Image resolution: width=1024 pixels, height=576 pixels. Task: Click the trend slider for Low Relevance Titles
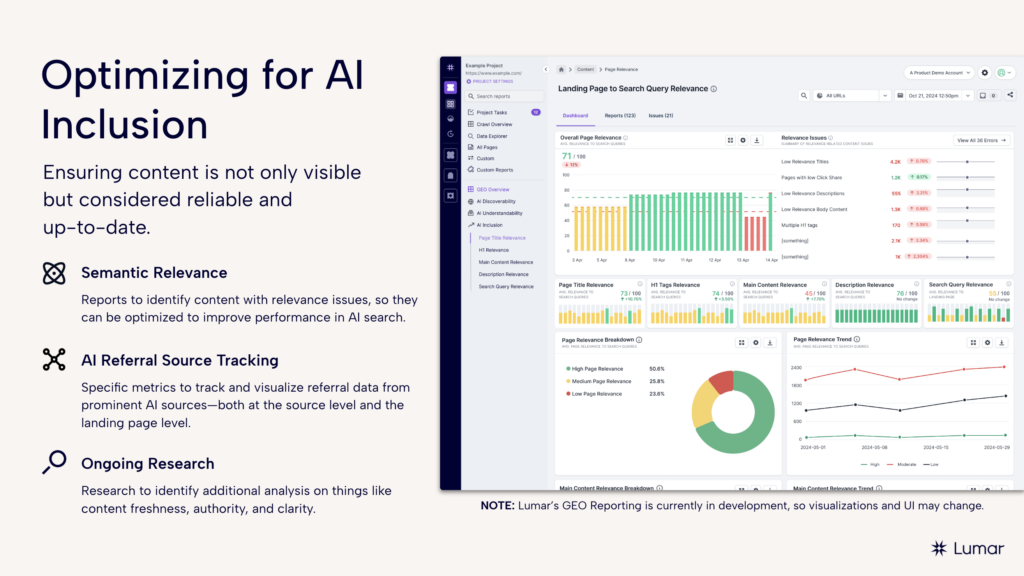point(966,161)
